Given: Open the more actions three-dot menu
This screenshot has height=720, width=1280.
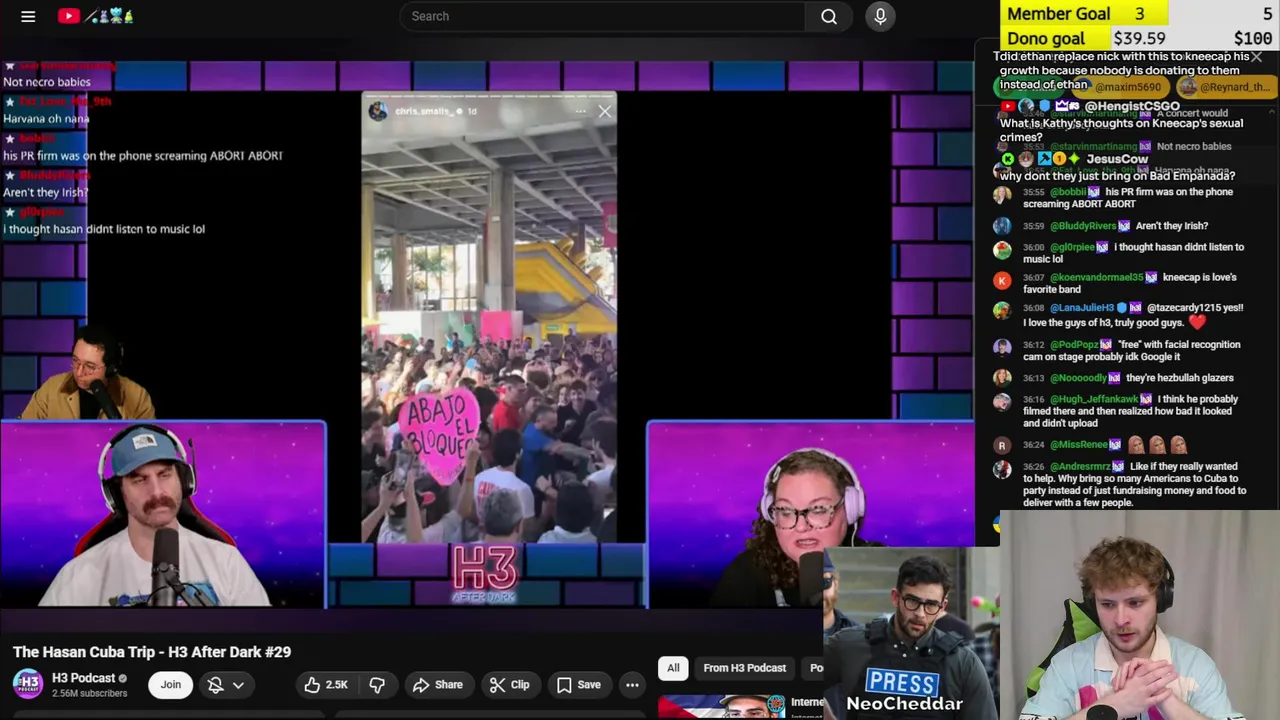Looking at the screenshot, I should [x=632, y=685].
